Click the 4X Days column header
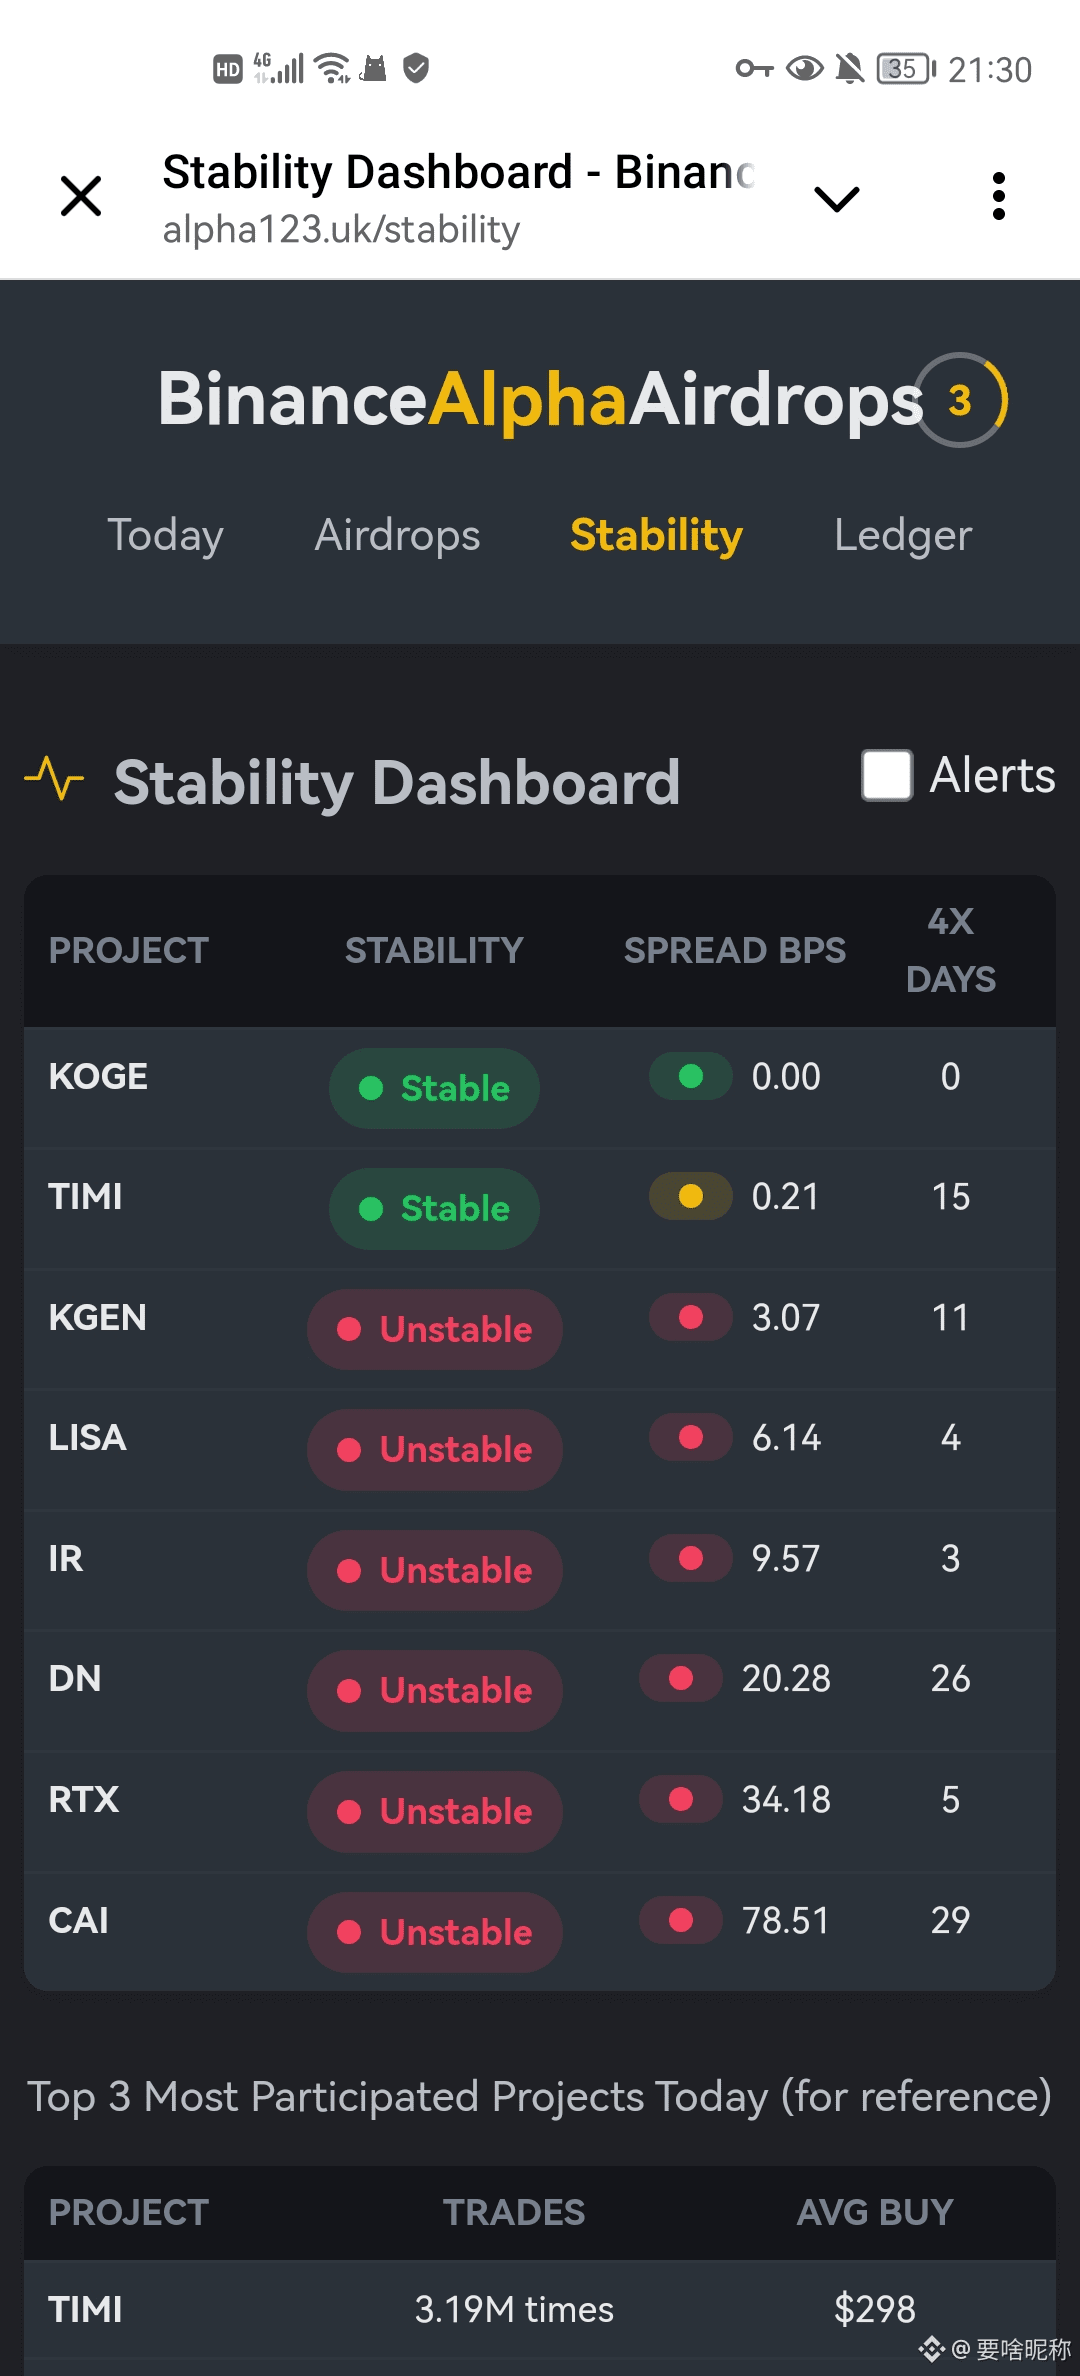The width and height of the screenshot is (1080, 2376). [950, 950]
